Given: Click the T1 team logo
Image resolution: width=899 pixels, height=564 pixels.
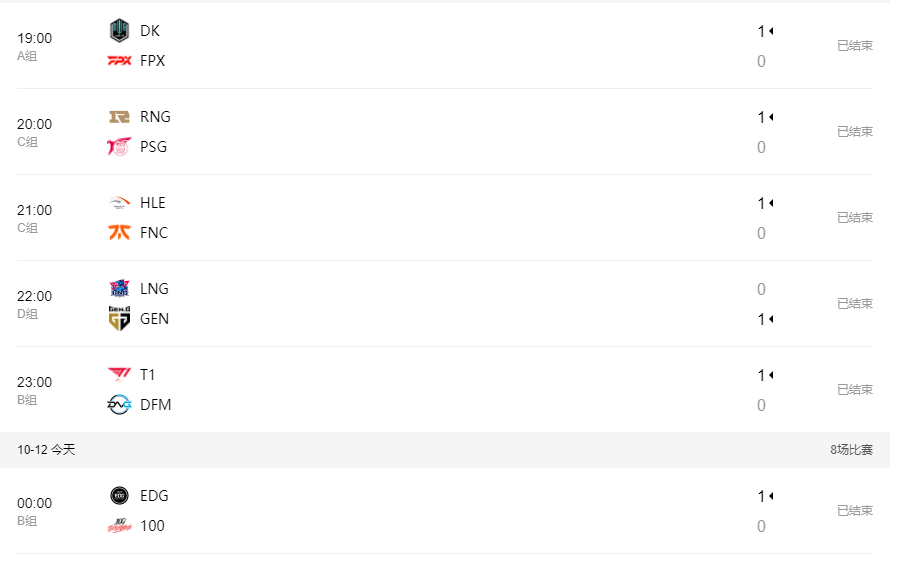Looking at the screenshot, I should click(119, 374).
